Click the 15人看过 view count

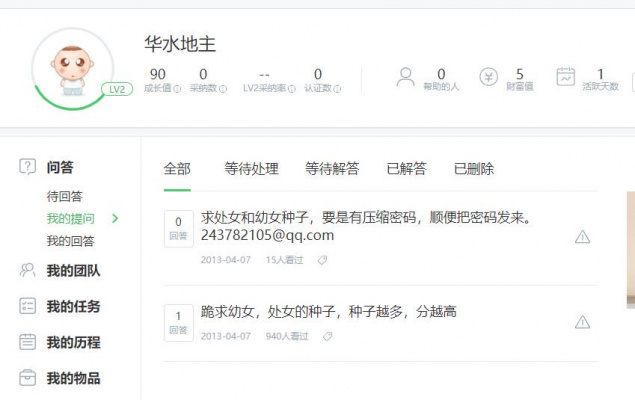click(284, 260)
